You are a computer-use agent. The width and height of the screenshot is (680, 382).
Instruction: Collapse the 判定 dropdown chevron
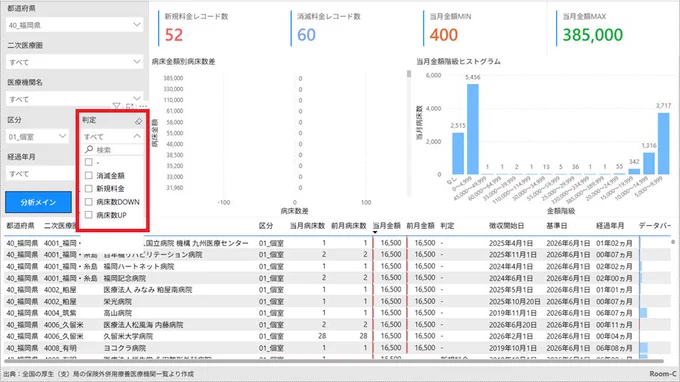pyautogui.click(x=137, y=136)
